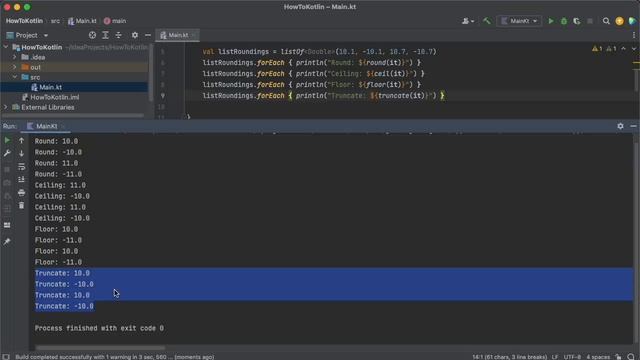The height and width of the screenshot is (360, 640).
Task: Toggle Pin Tab icon in Run panel
Action: pos(7,241)
